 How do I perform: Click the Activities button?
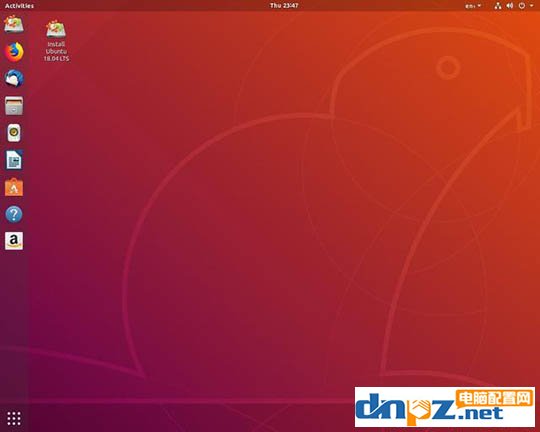[19, 6]
